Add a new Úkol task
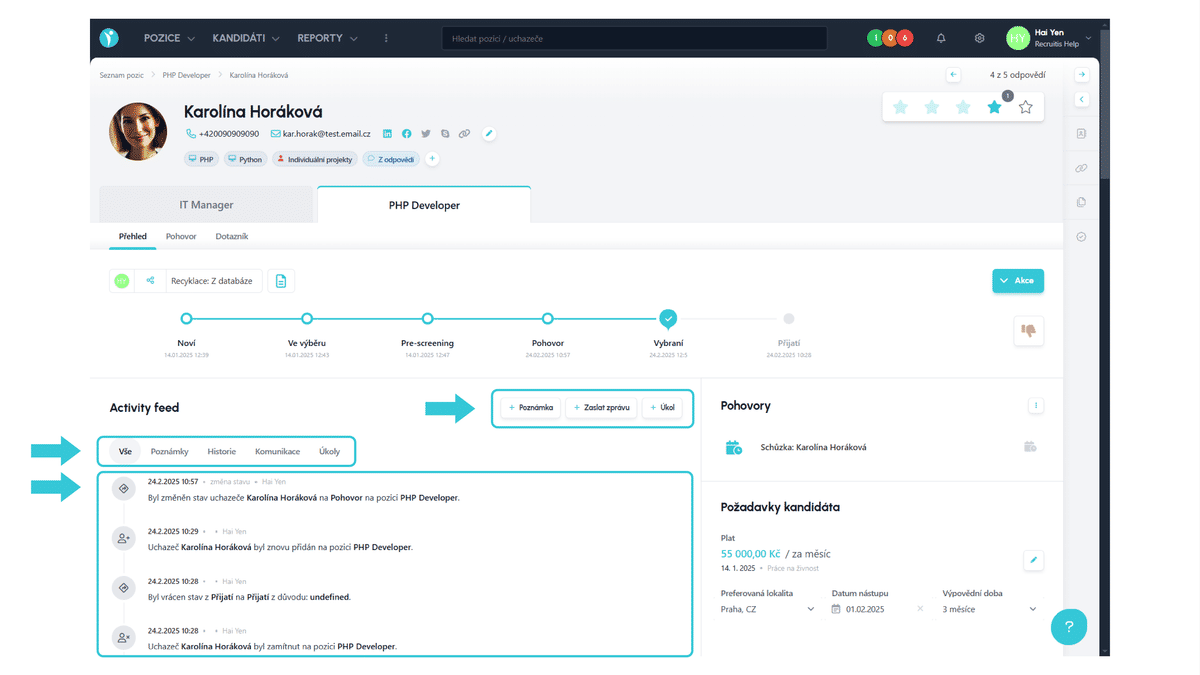Screen dimensions: 1200x675 [x=662, y=408]
